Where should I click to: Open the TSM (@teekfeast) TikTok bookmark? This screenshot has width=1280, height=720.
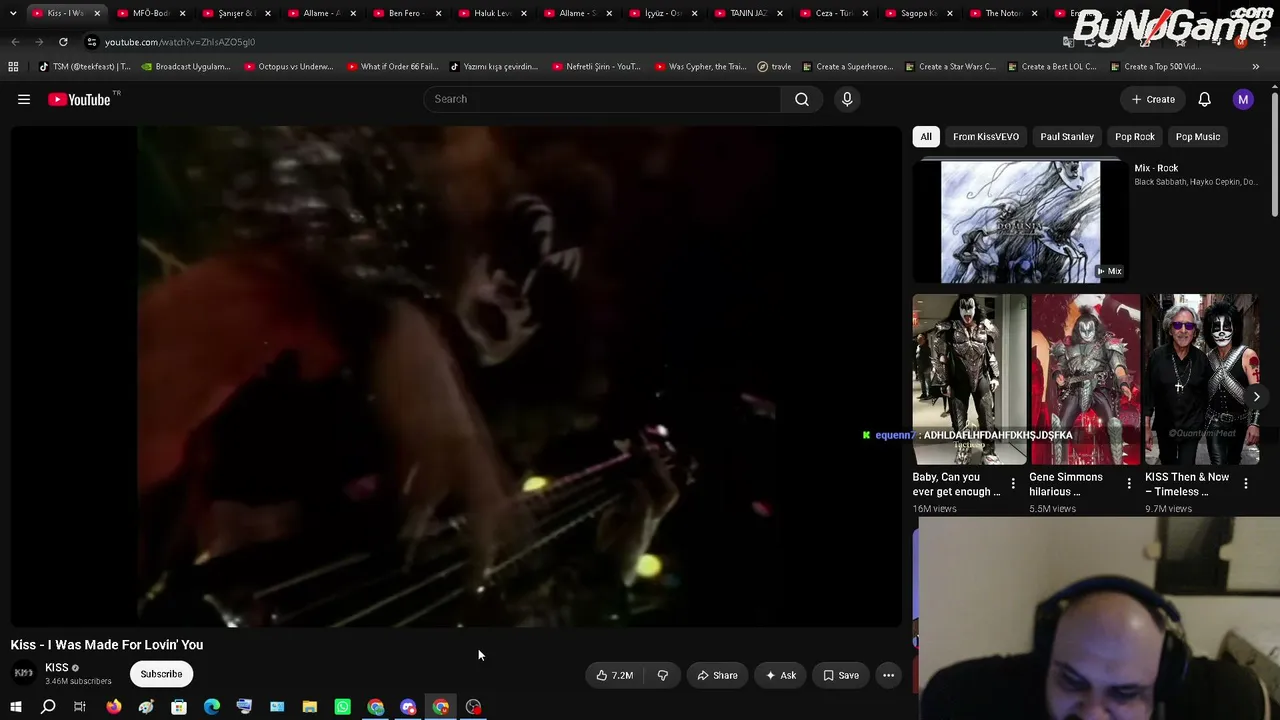[84, 67]
